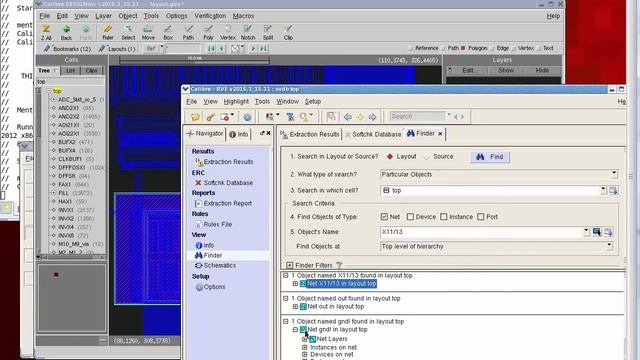Click the blue forward arrow in RVE toolbar
Screen dimensions: 640x360
[372, 117]
